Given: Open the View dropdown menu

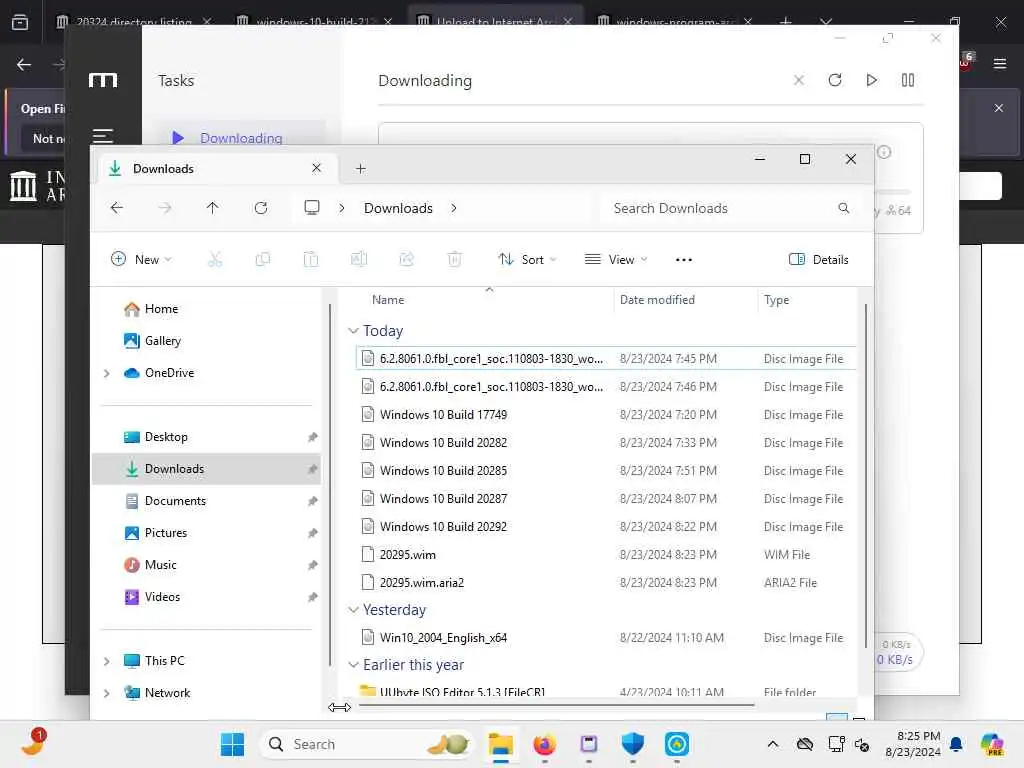Looking at the screenshot, I should pyautogui.click(x=616, y=259).
